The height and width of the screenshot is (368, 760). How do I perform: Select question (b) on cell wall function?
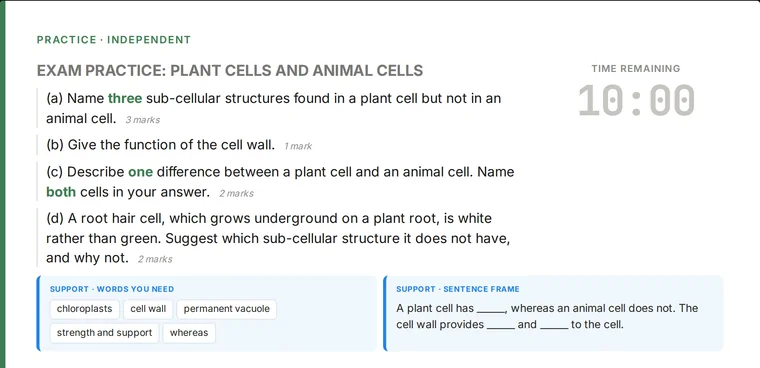[179, 145]
